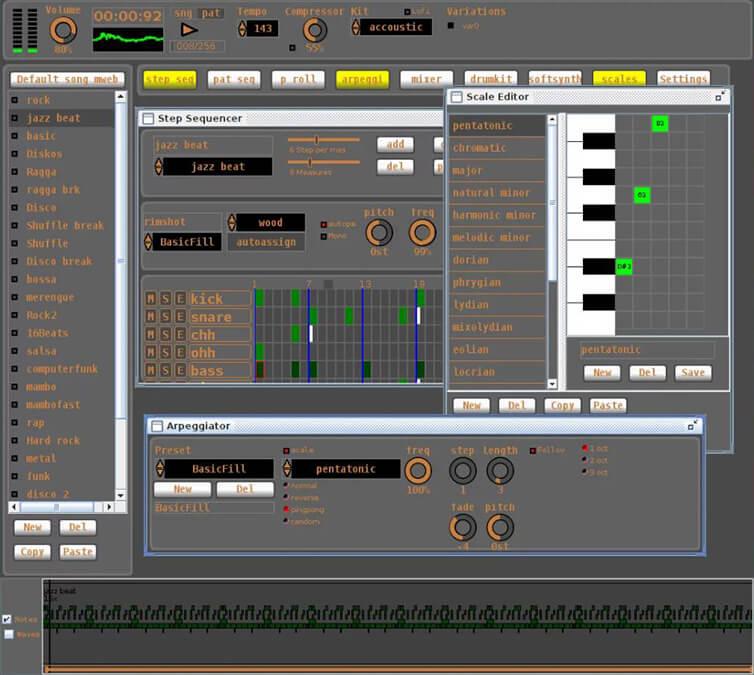Adjust the Step per mas slider
754x675 pixels.
tap(317, 140)
